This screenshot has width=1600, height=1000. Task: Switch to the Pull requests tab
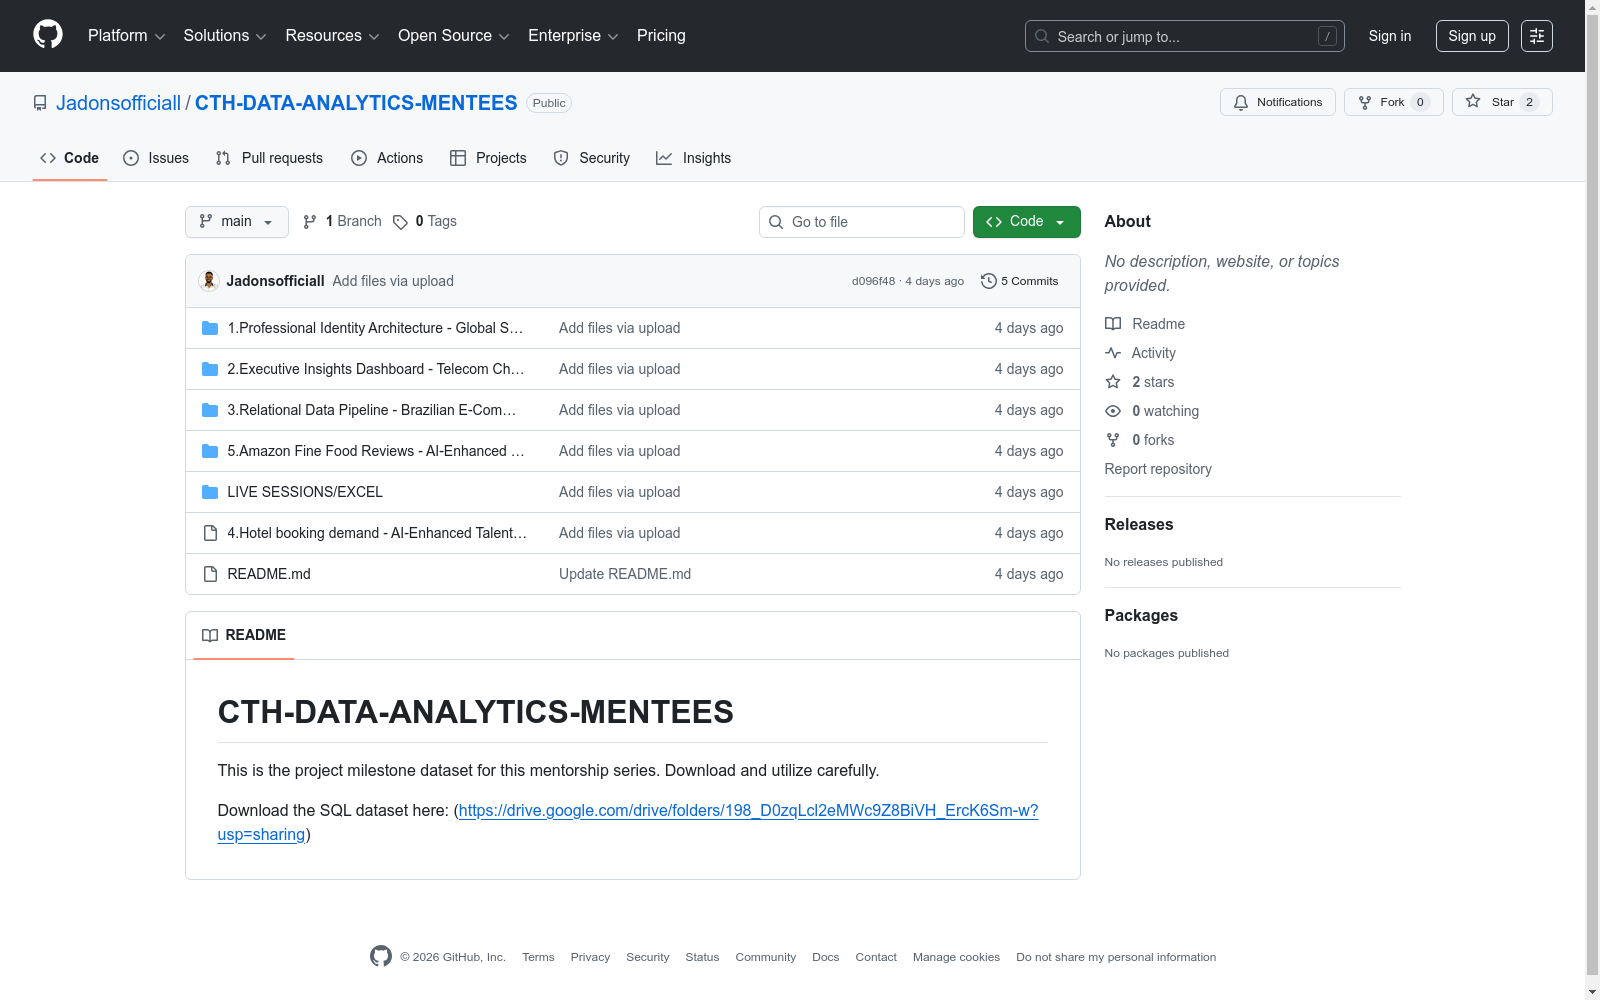click(269, 158)
